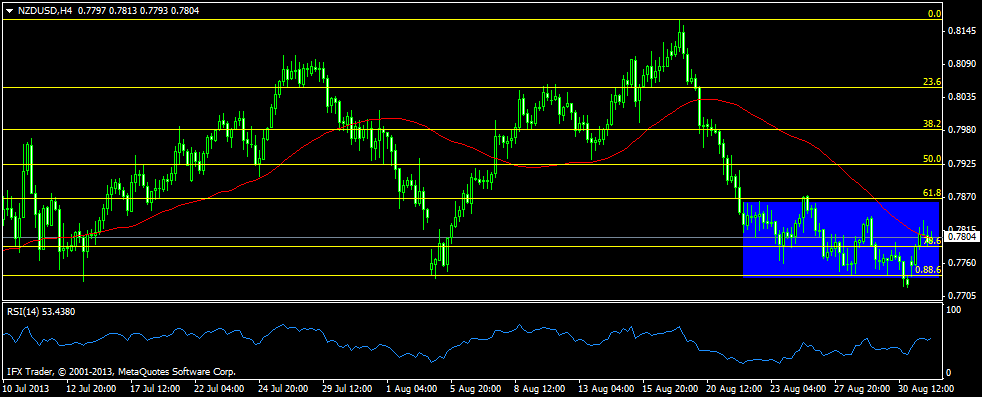The width and height of the screenshot is (982, 397).
Task: Click the current price tag '0.7804'
Action: (961, 237)
